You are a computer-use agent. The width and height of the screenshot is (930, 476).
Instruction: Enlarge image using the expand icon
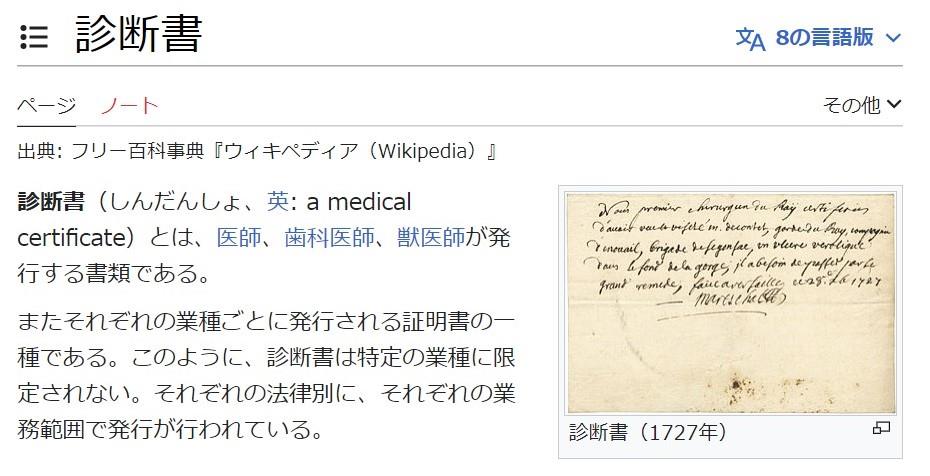tap(881, 427)
